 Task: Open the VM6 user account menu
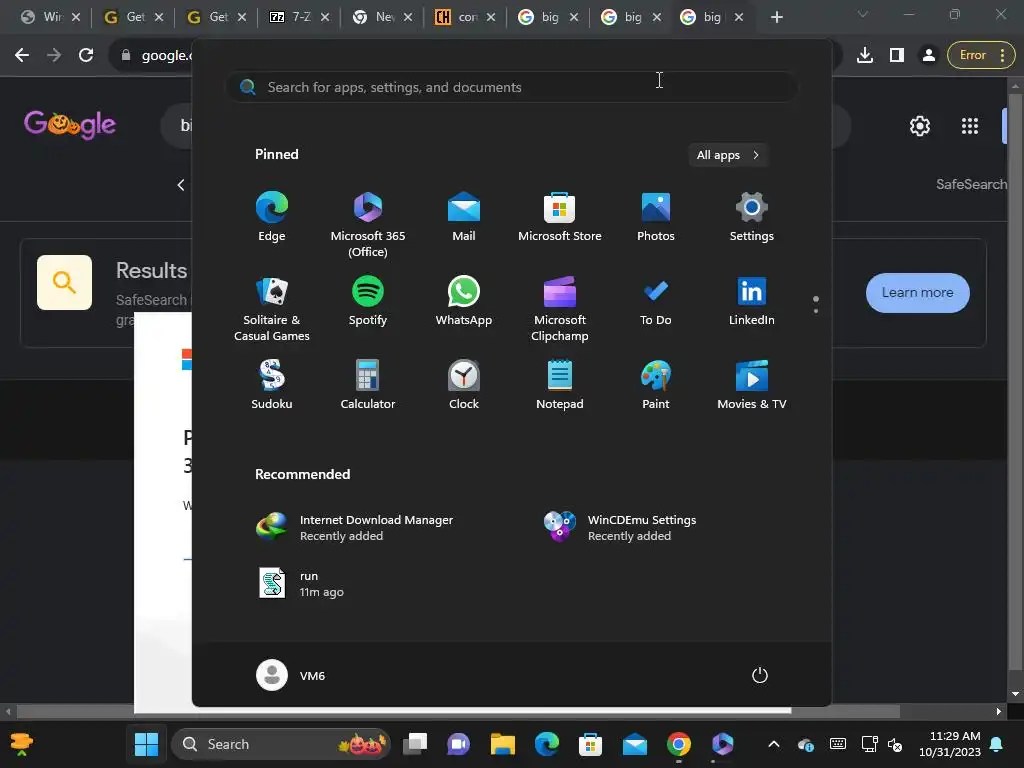tap(291, 675)
